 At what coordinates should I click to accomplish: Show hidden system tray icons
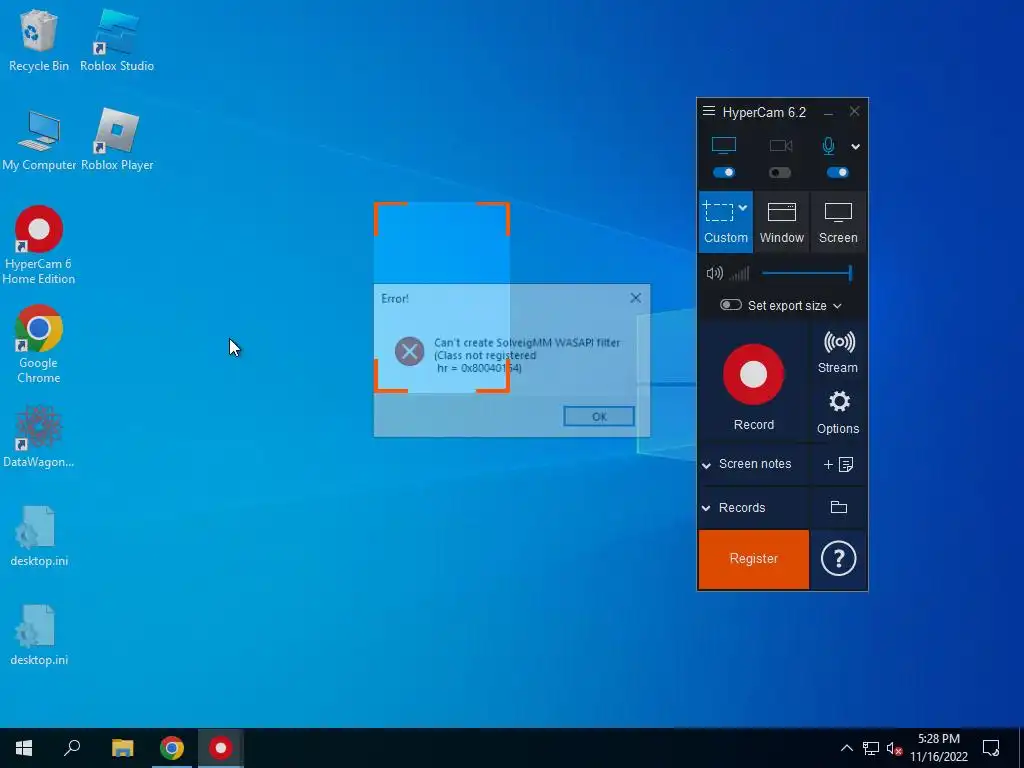click(846, 748)
